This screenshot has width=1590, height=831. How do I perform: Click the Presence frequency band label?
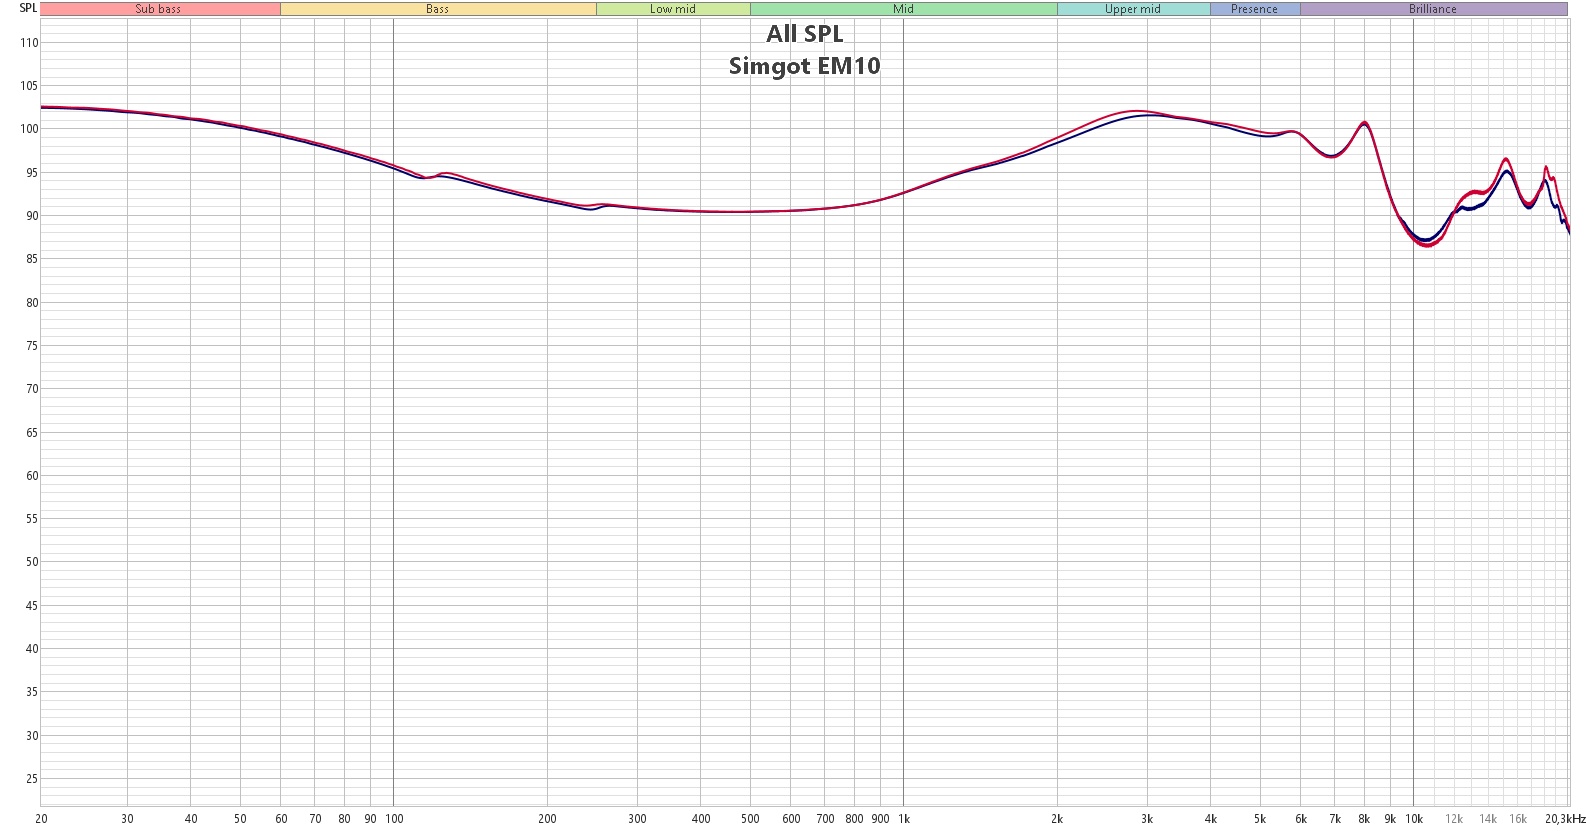pyautogui.click(x=1255, y=9)
